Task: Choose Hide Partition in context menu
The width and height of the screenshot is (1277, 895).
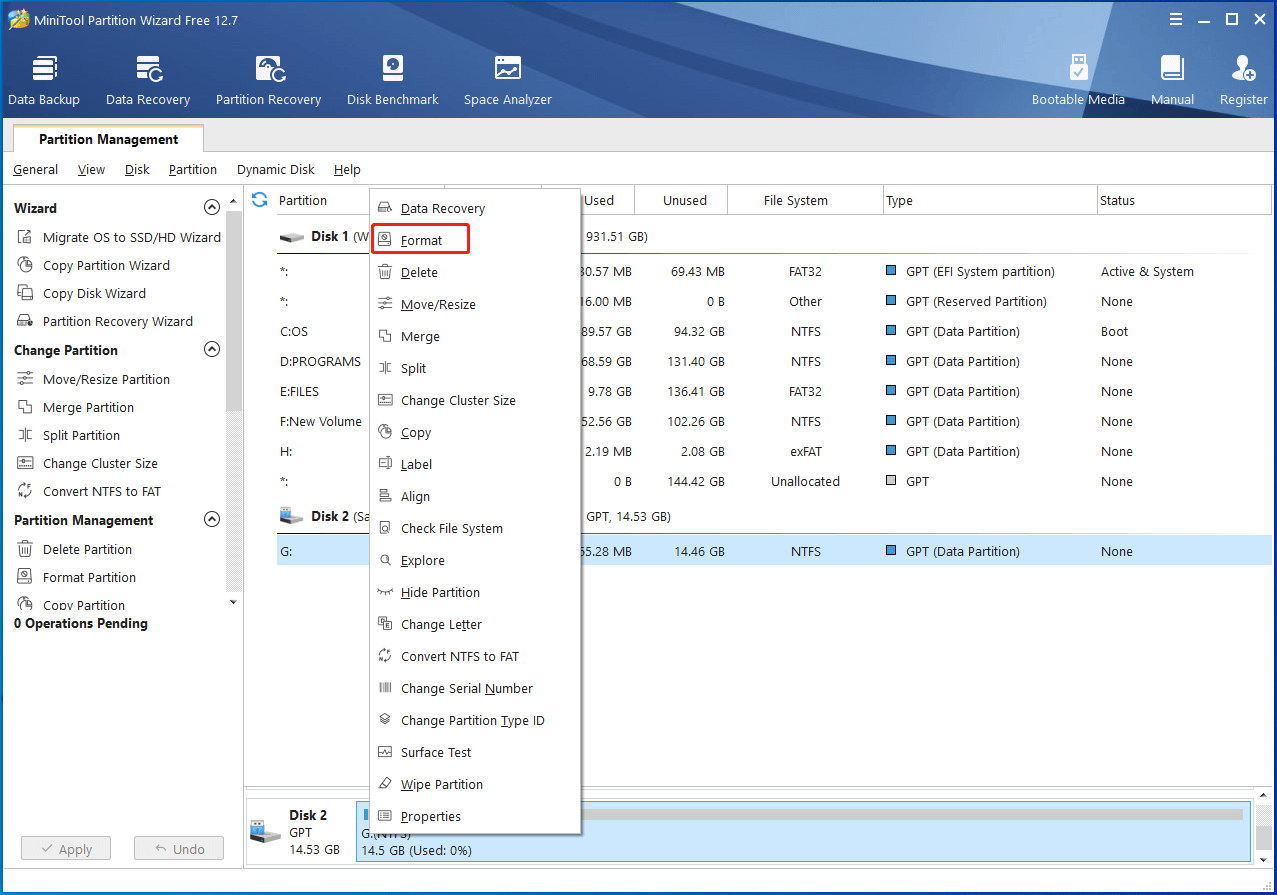Action: [476, 592]
